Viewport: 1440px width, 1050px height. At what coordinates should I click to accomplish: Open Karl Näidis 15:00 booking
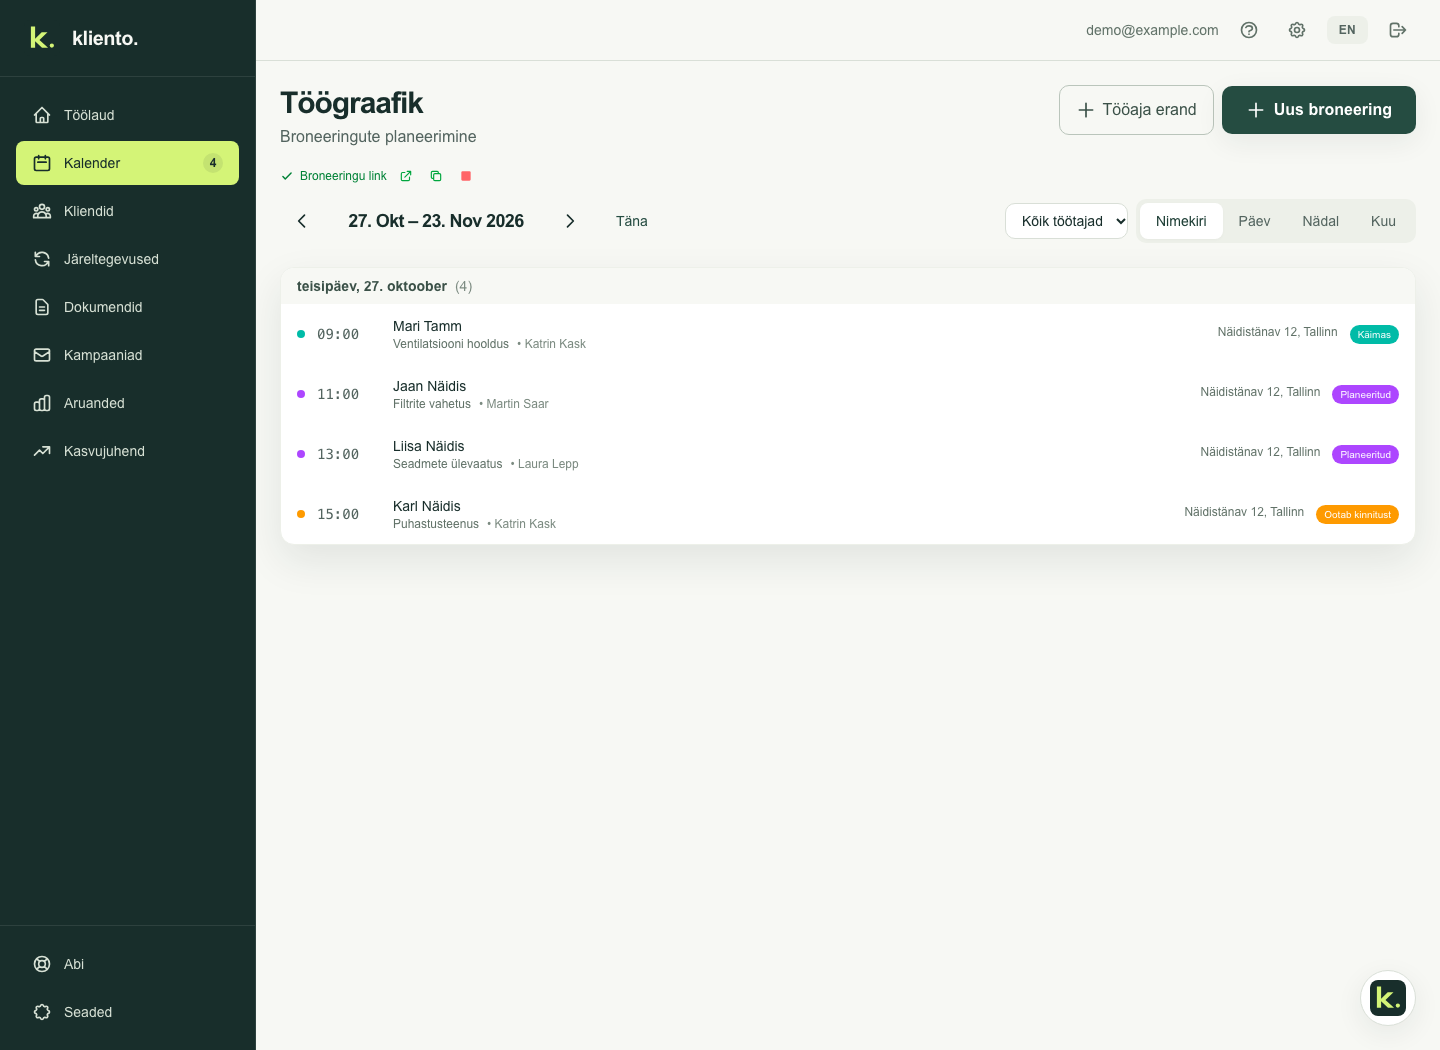848,514
